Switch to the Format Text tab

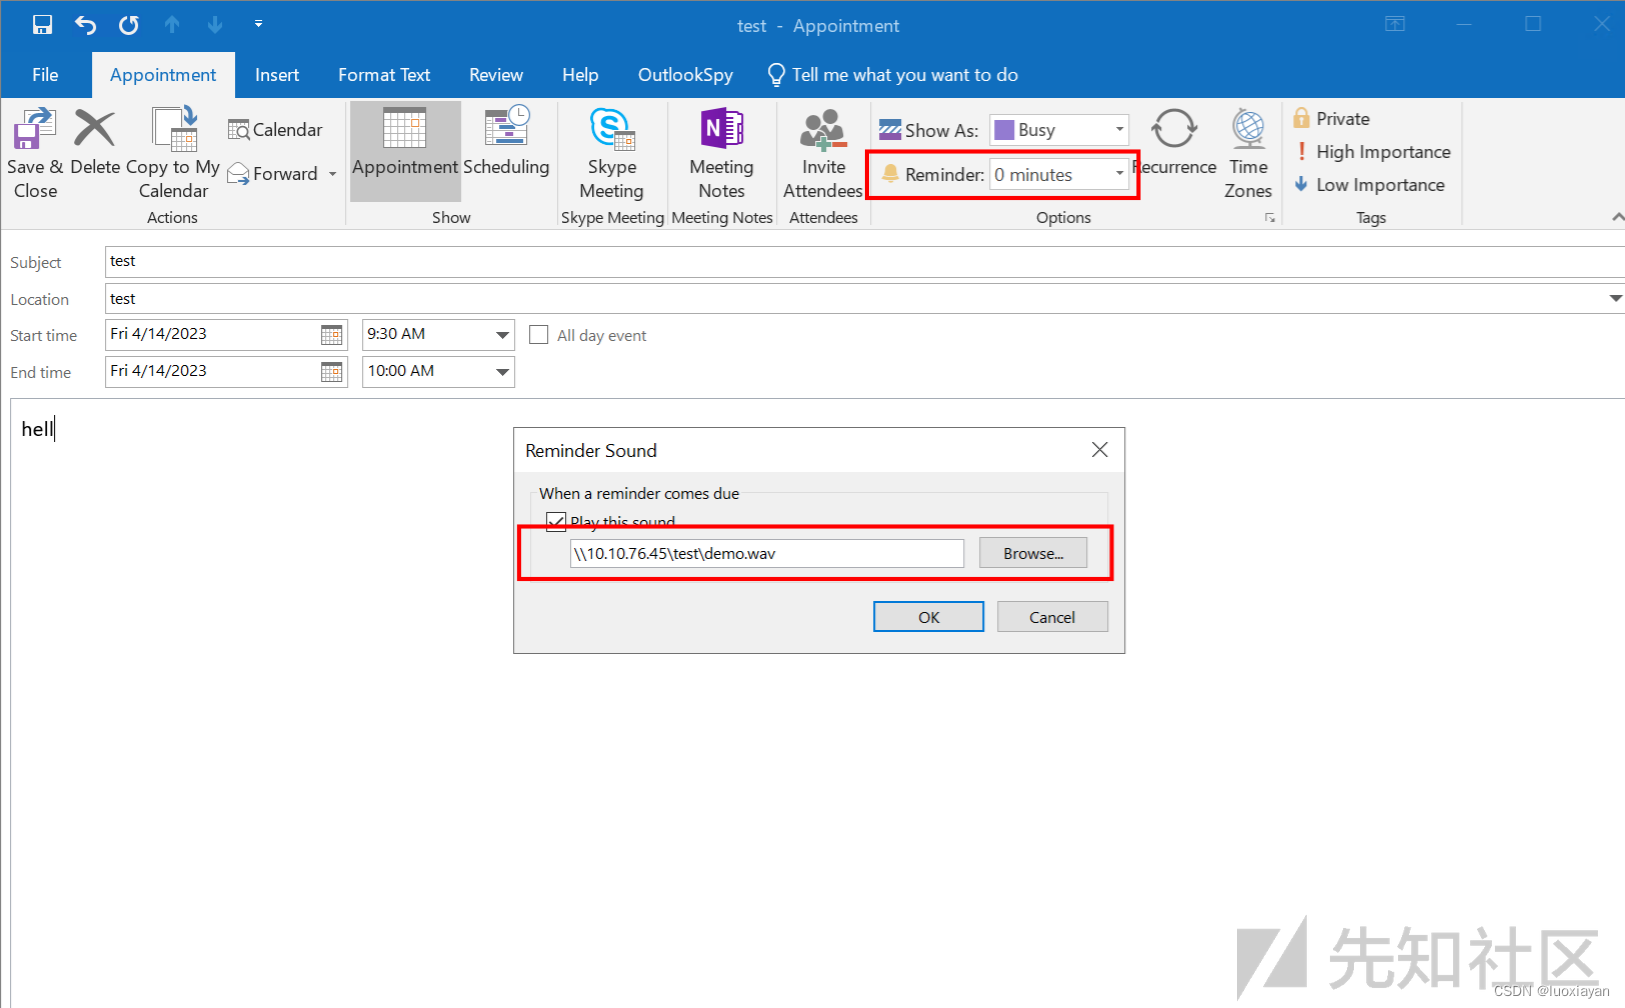384,75
